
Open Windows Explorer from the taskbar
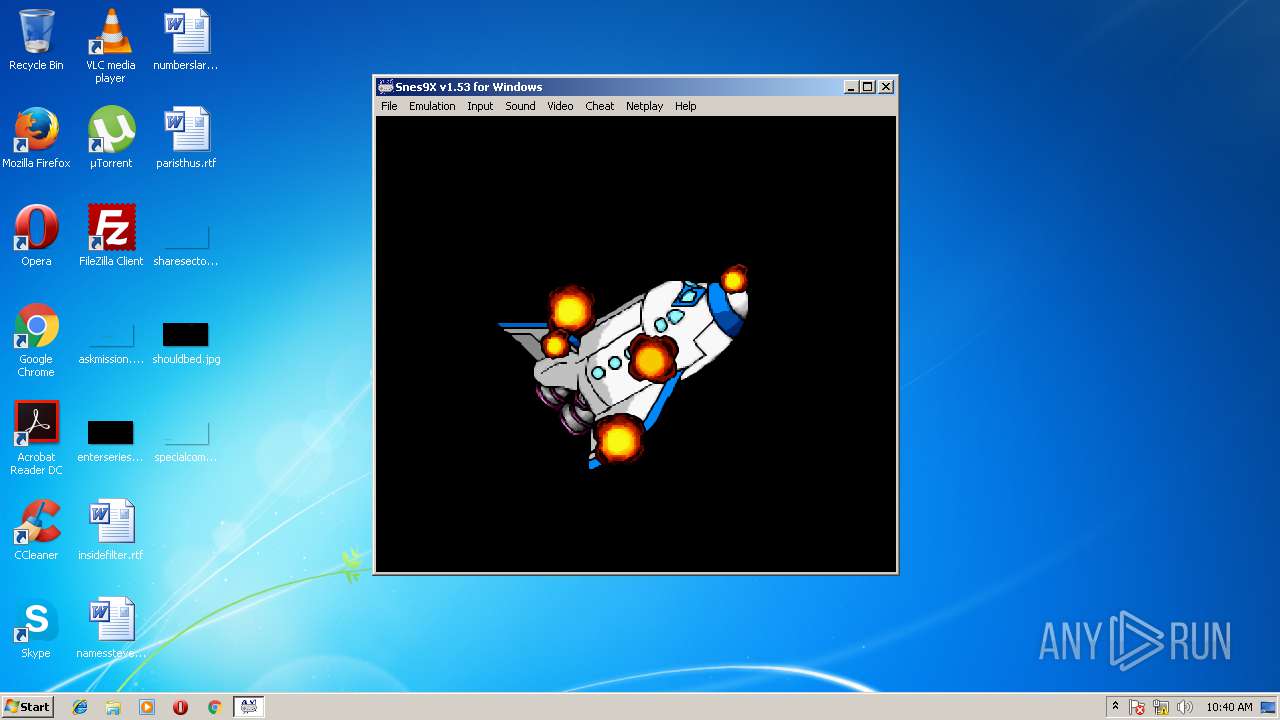[x=113, y=707]
